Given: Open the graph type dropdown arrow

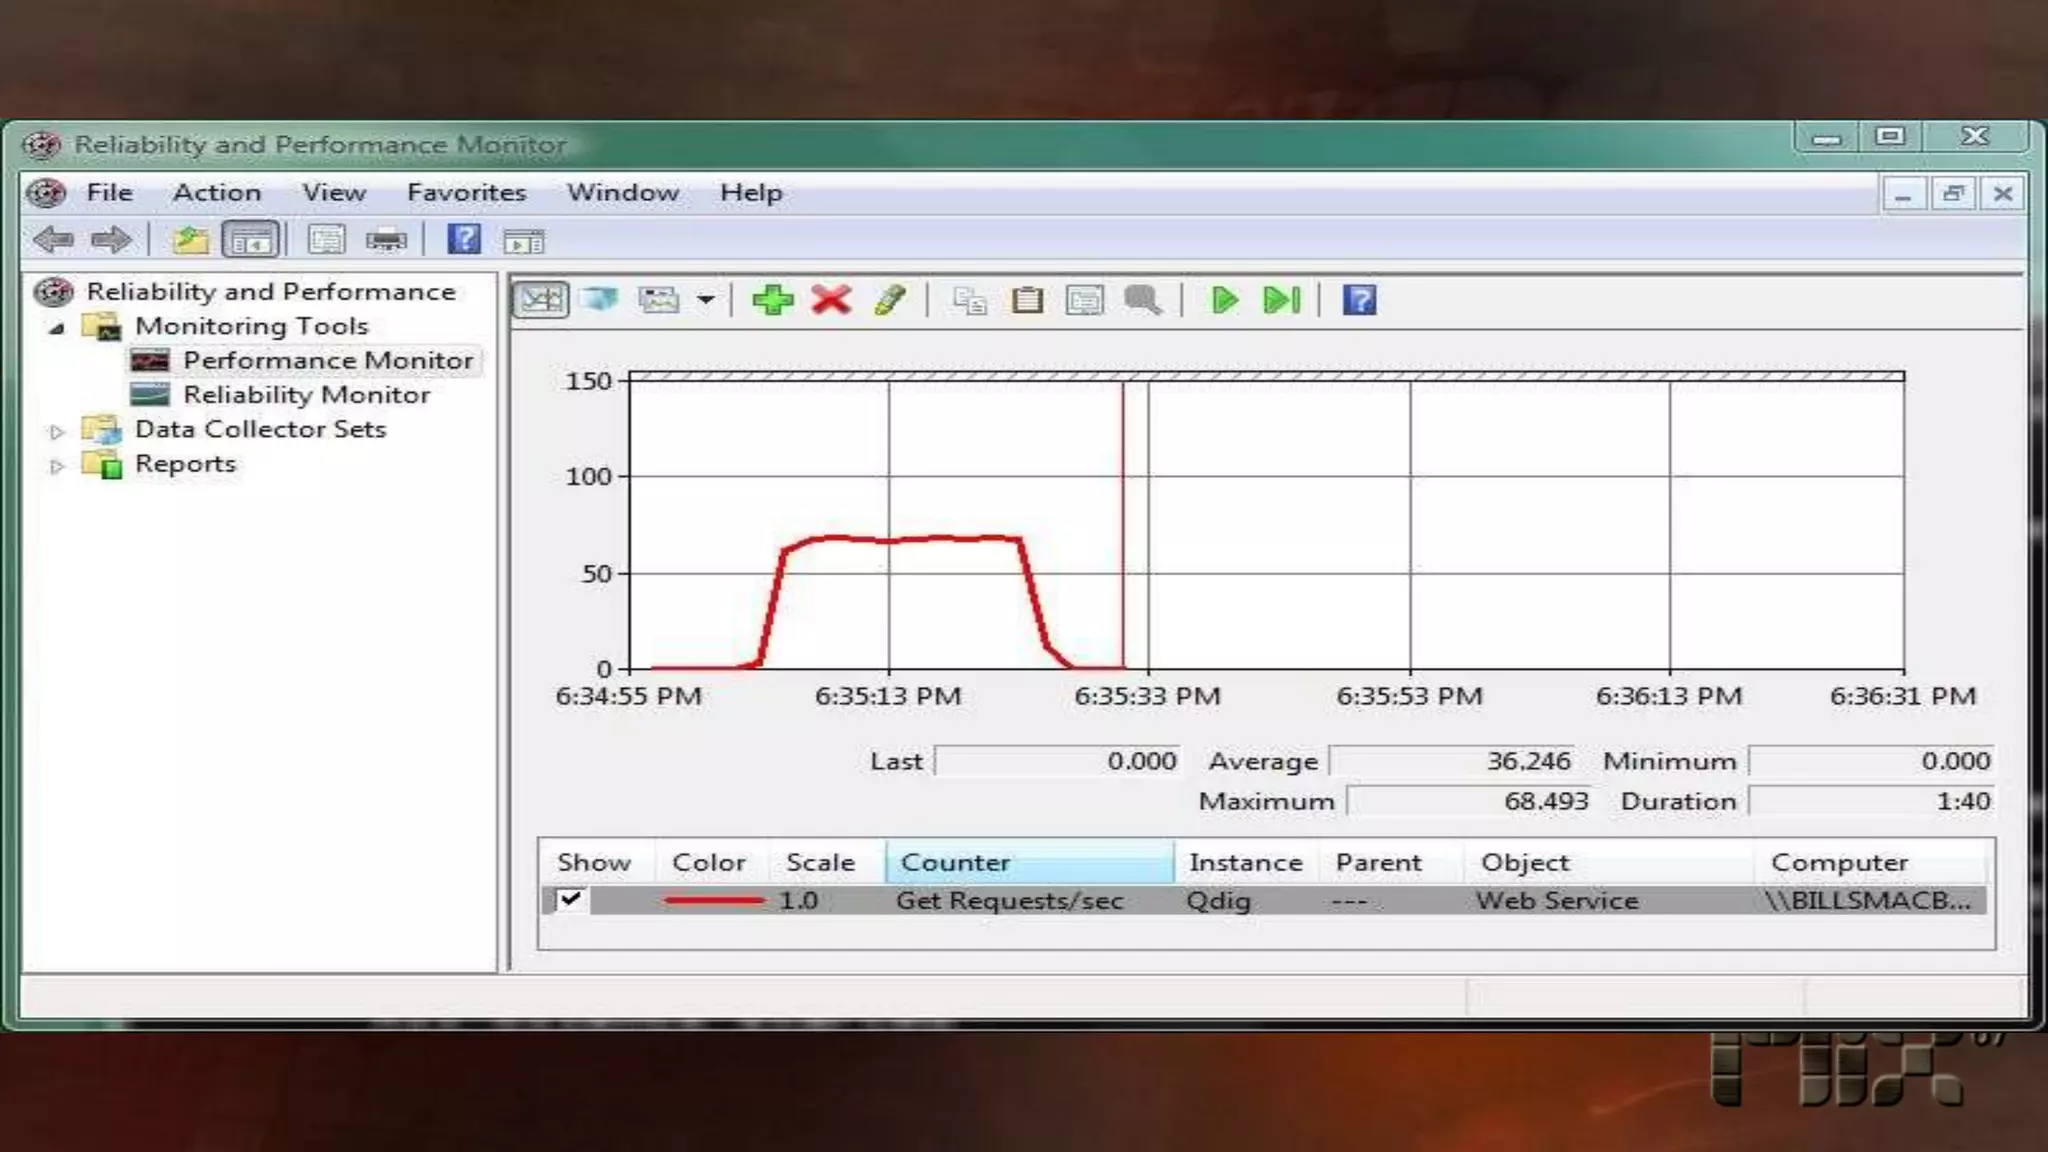Looking at the screenshot, I should (706, 300).
